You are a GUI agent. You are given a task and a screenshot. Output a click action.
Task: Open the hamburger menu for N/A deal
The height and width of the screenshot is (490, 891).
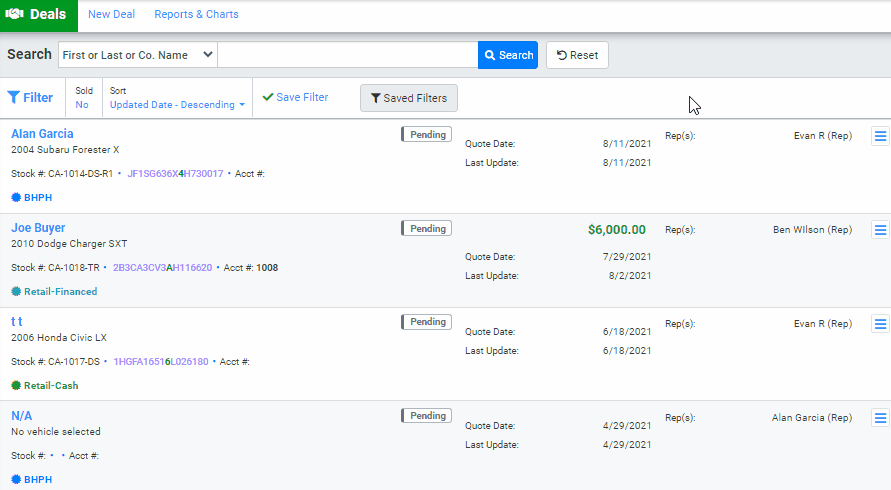point(880,418)
